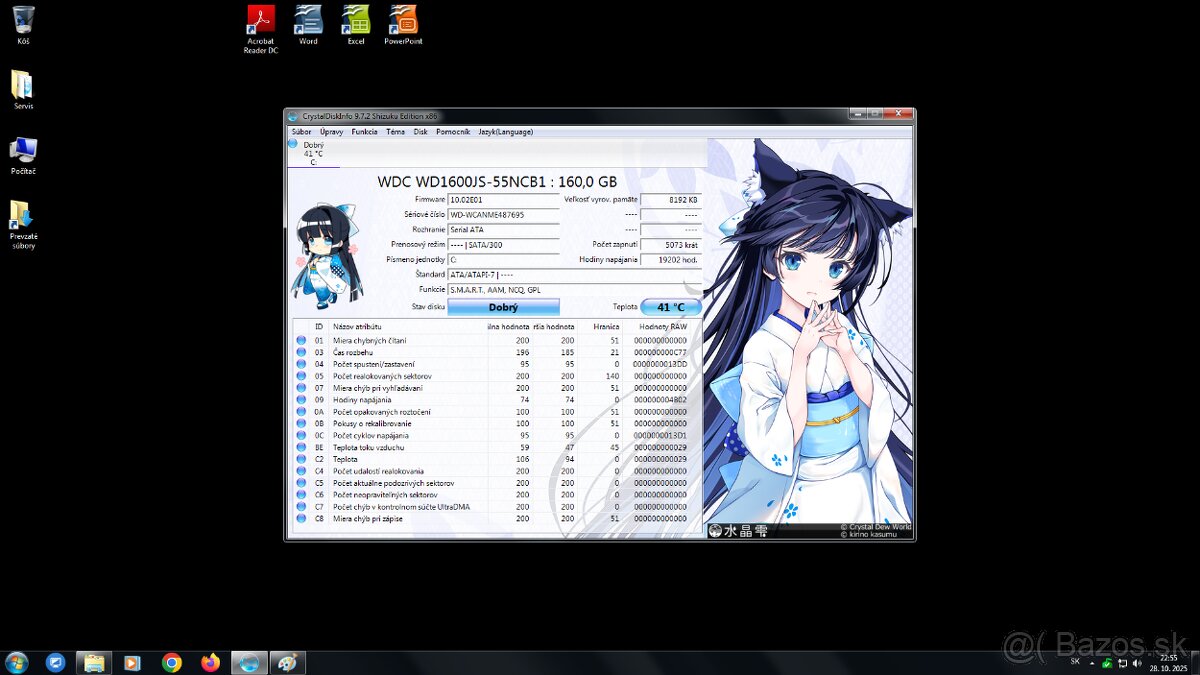
Task: Open the Súbor menu
Action: click(x=301, y=132)
